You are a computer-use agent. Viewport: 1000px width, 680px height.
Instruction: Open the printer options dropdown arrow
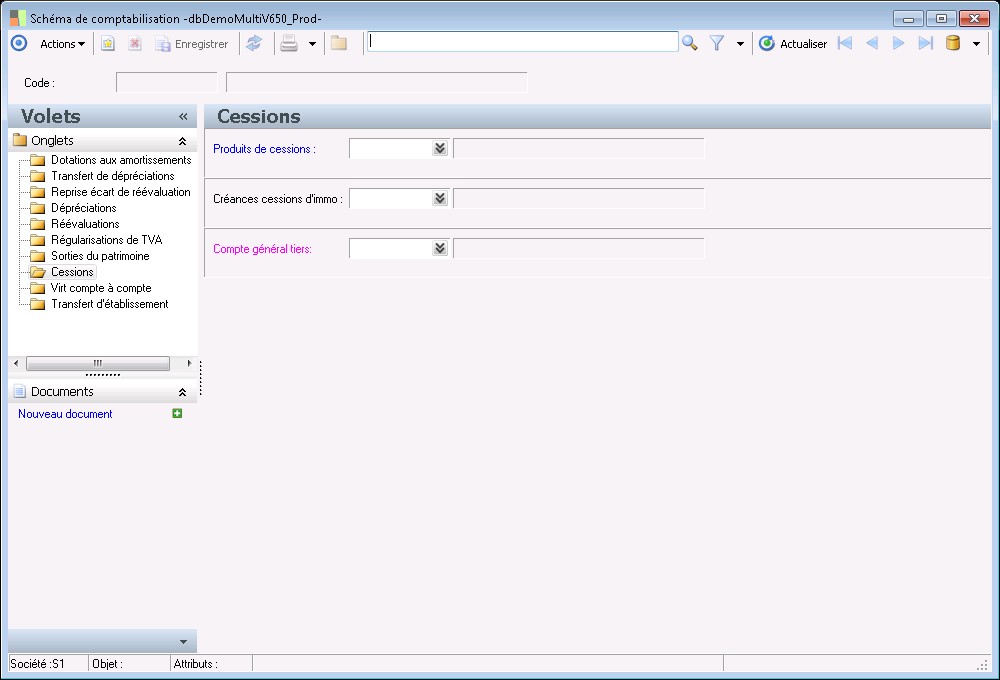pos(312,44)
